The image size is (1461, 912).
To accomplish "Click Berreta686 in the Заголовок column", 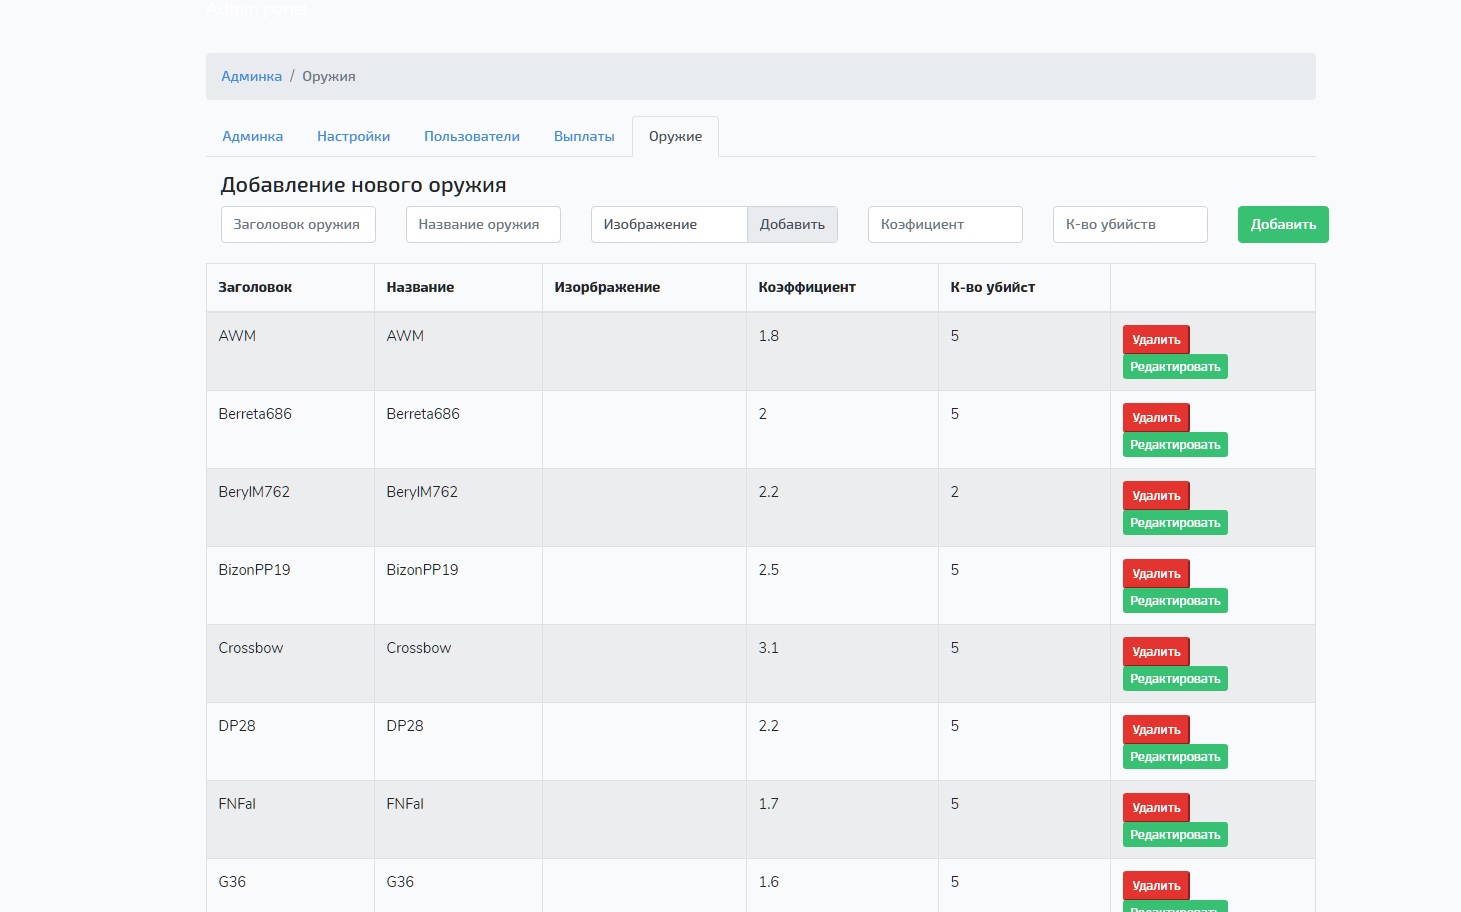I will pos(255,414).
